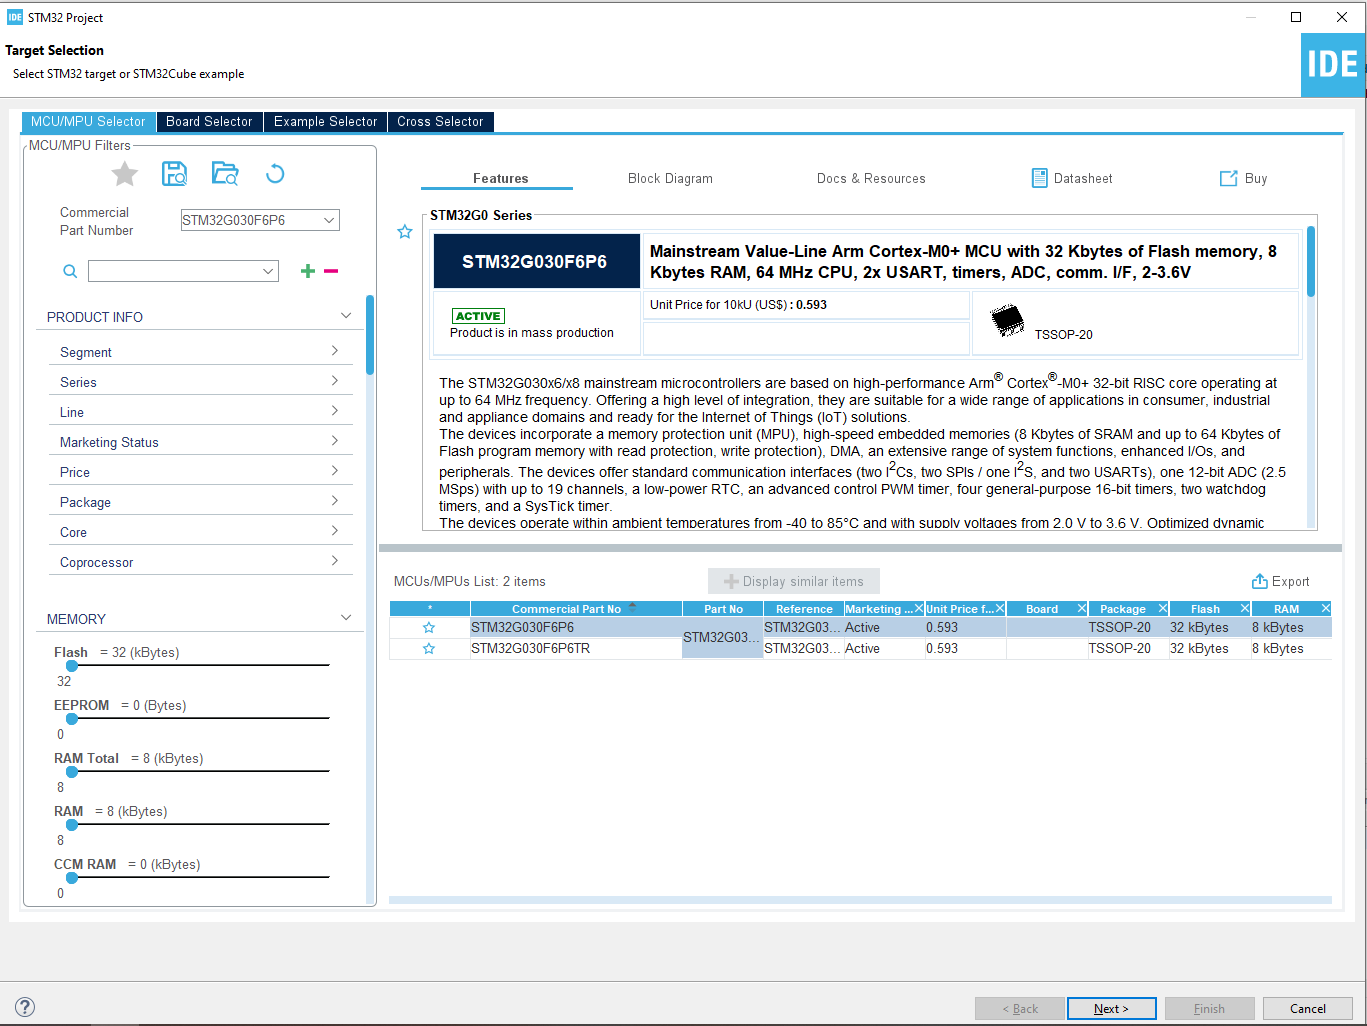This screenshot has height=1026, width=1367.
Task: Click the Buy external-link icon
Action: coord(1229,178)
